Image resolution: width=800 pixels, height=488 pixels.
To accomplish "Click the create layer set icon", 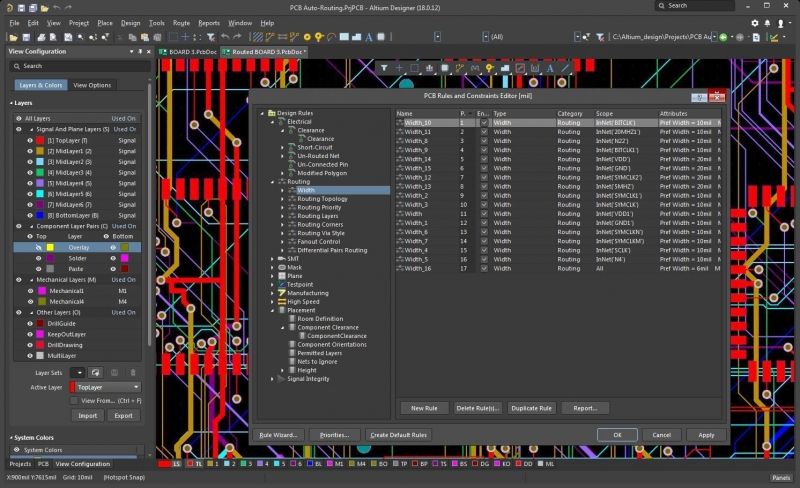I will coord(95,373).
